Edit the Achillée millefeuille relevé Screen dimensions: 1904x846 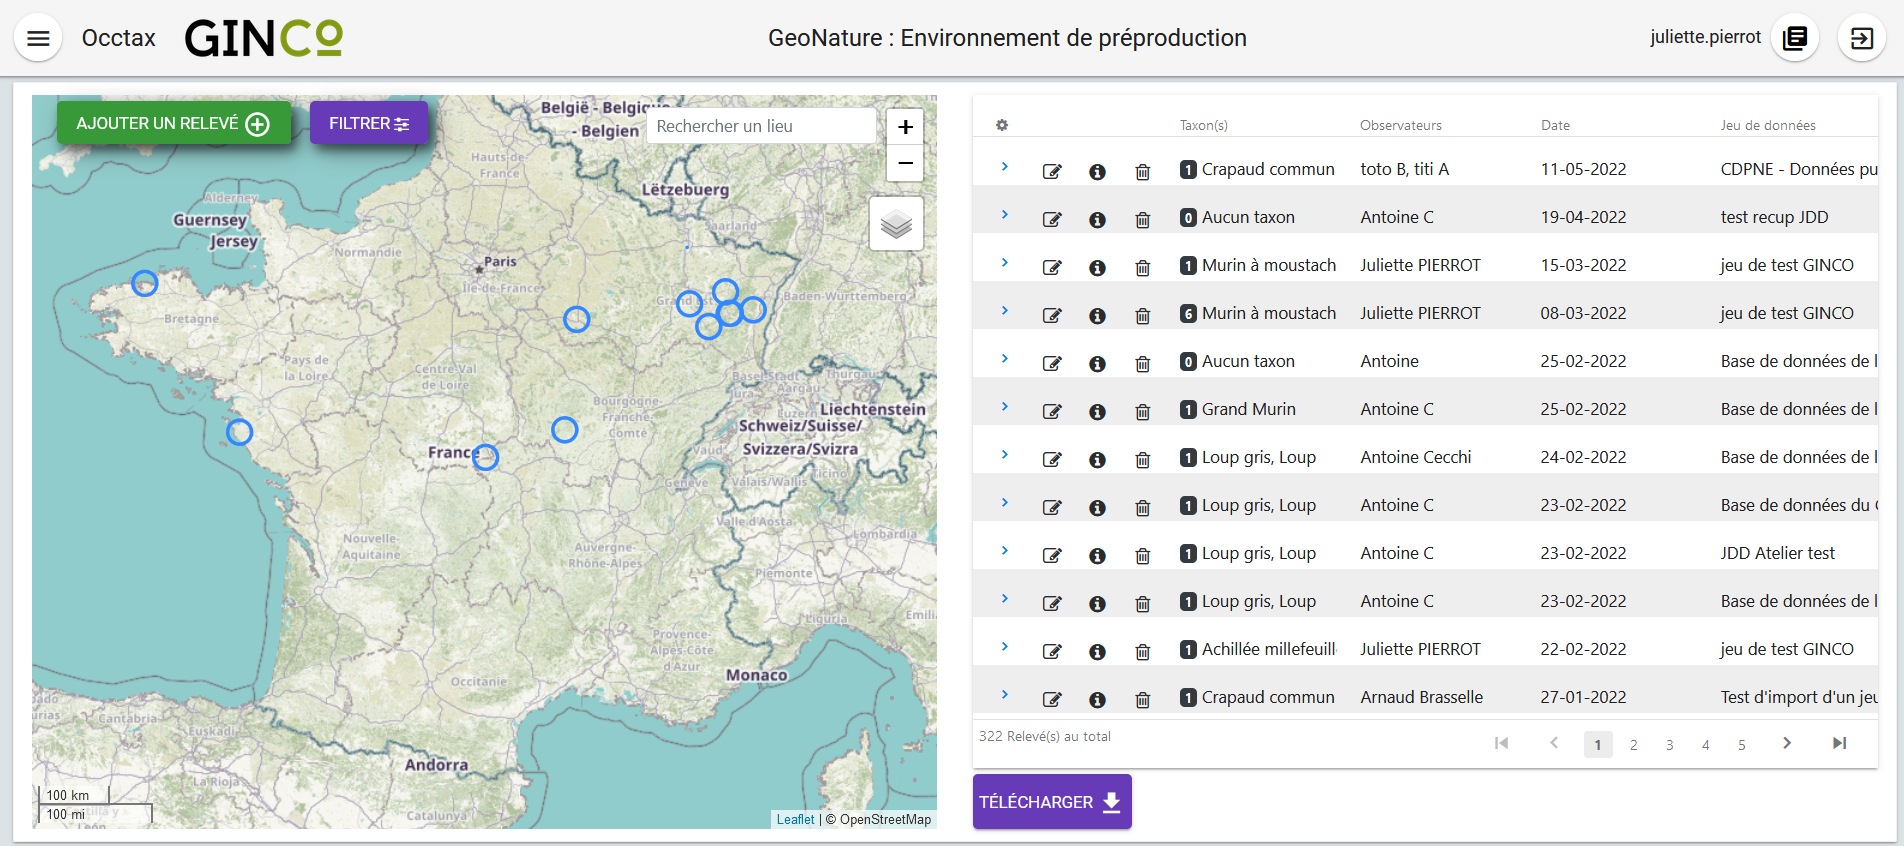point(1052,651)
